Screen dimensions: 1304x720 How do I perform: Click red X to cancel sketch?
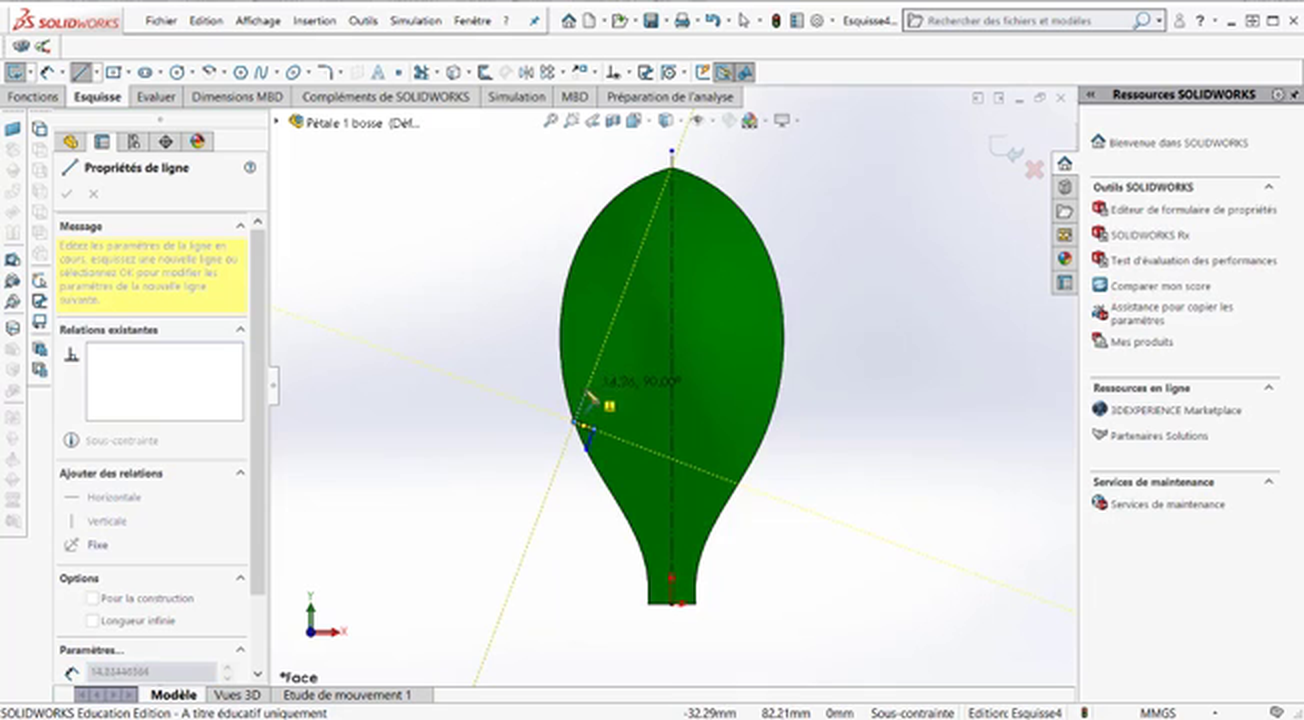(x=1034, y=170)
